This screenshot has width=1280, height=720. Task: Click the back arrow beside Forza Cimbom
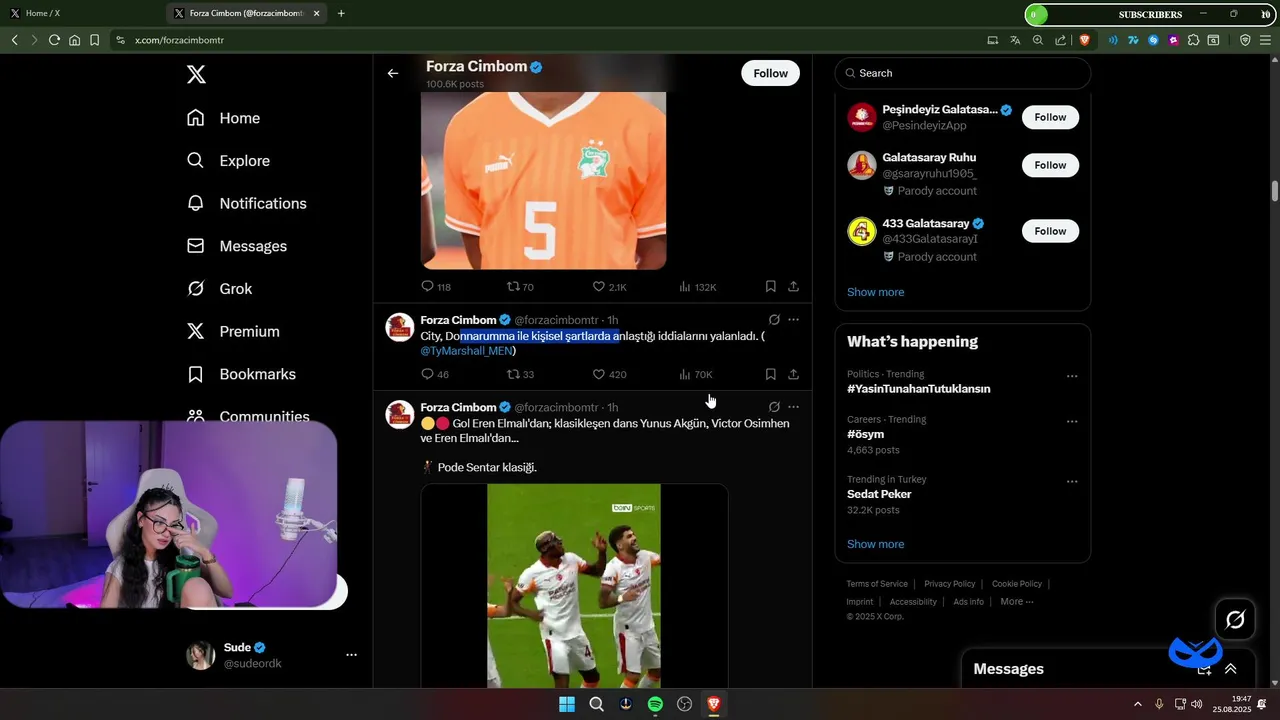[393, 73]
